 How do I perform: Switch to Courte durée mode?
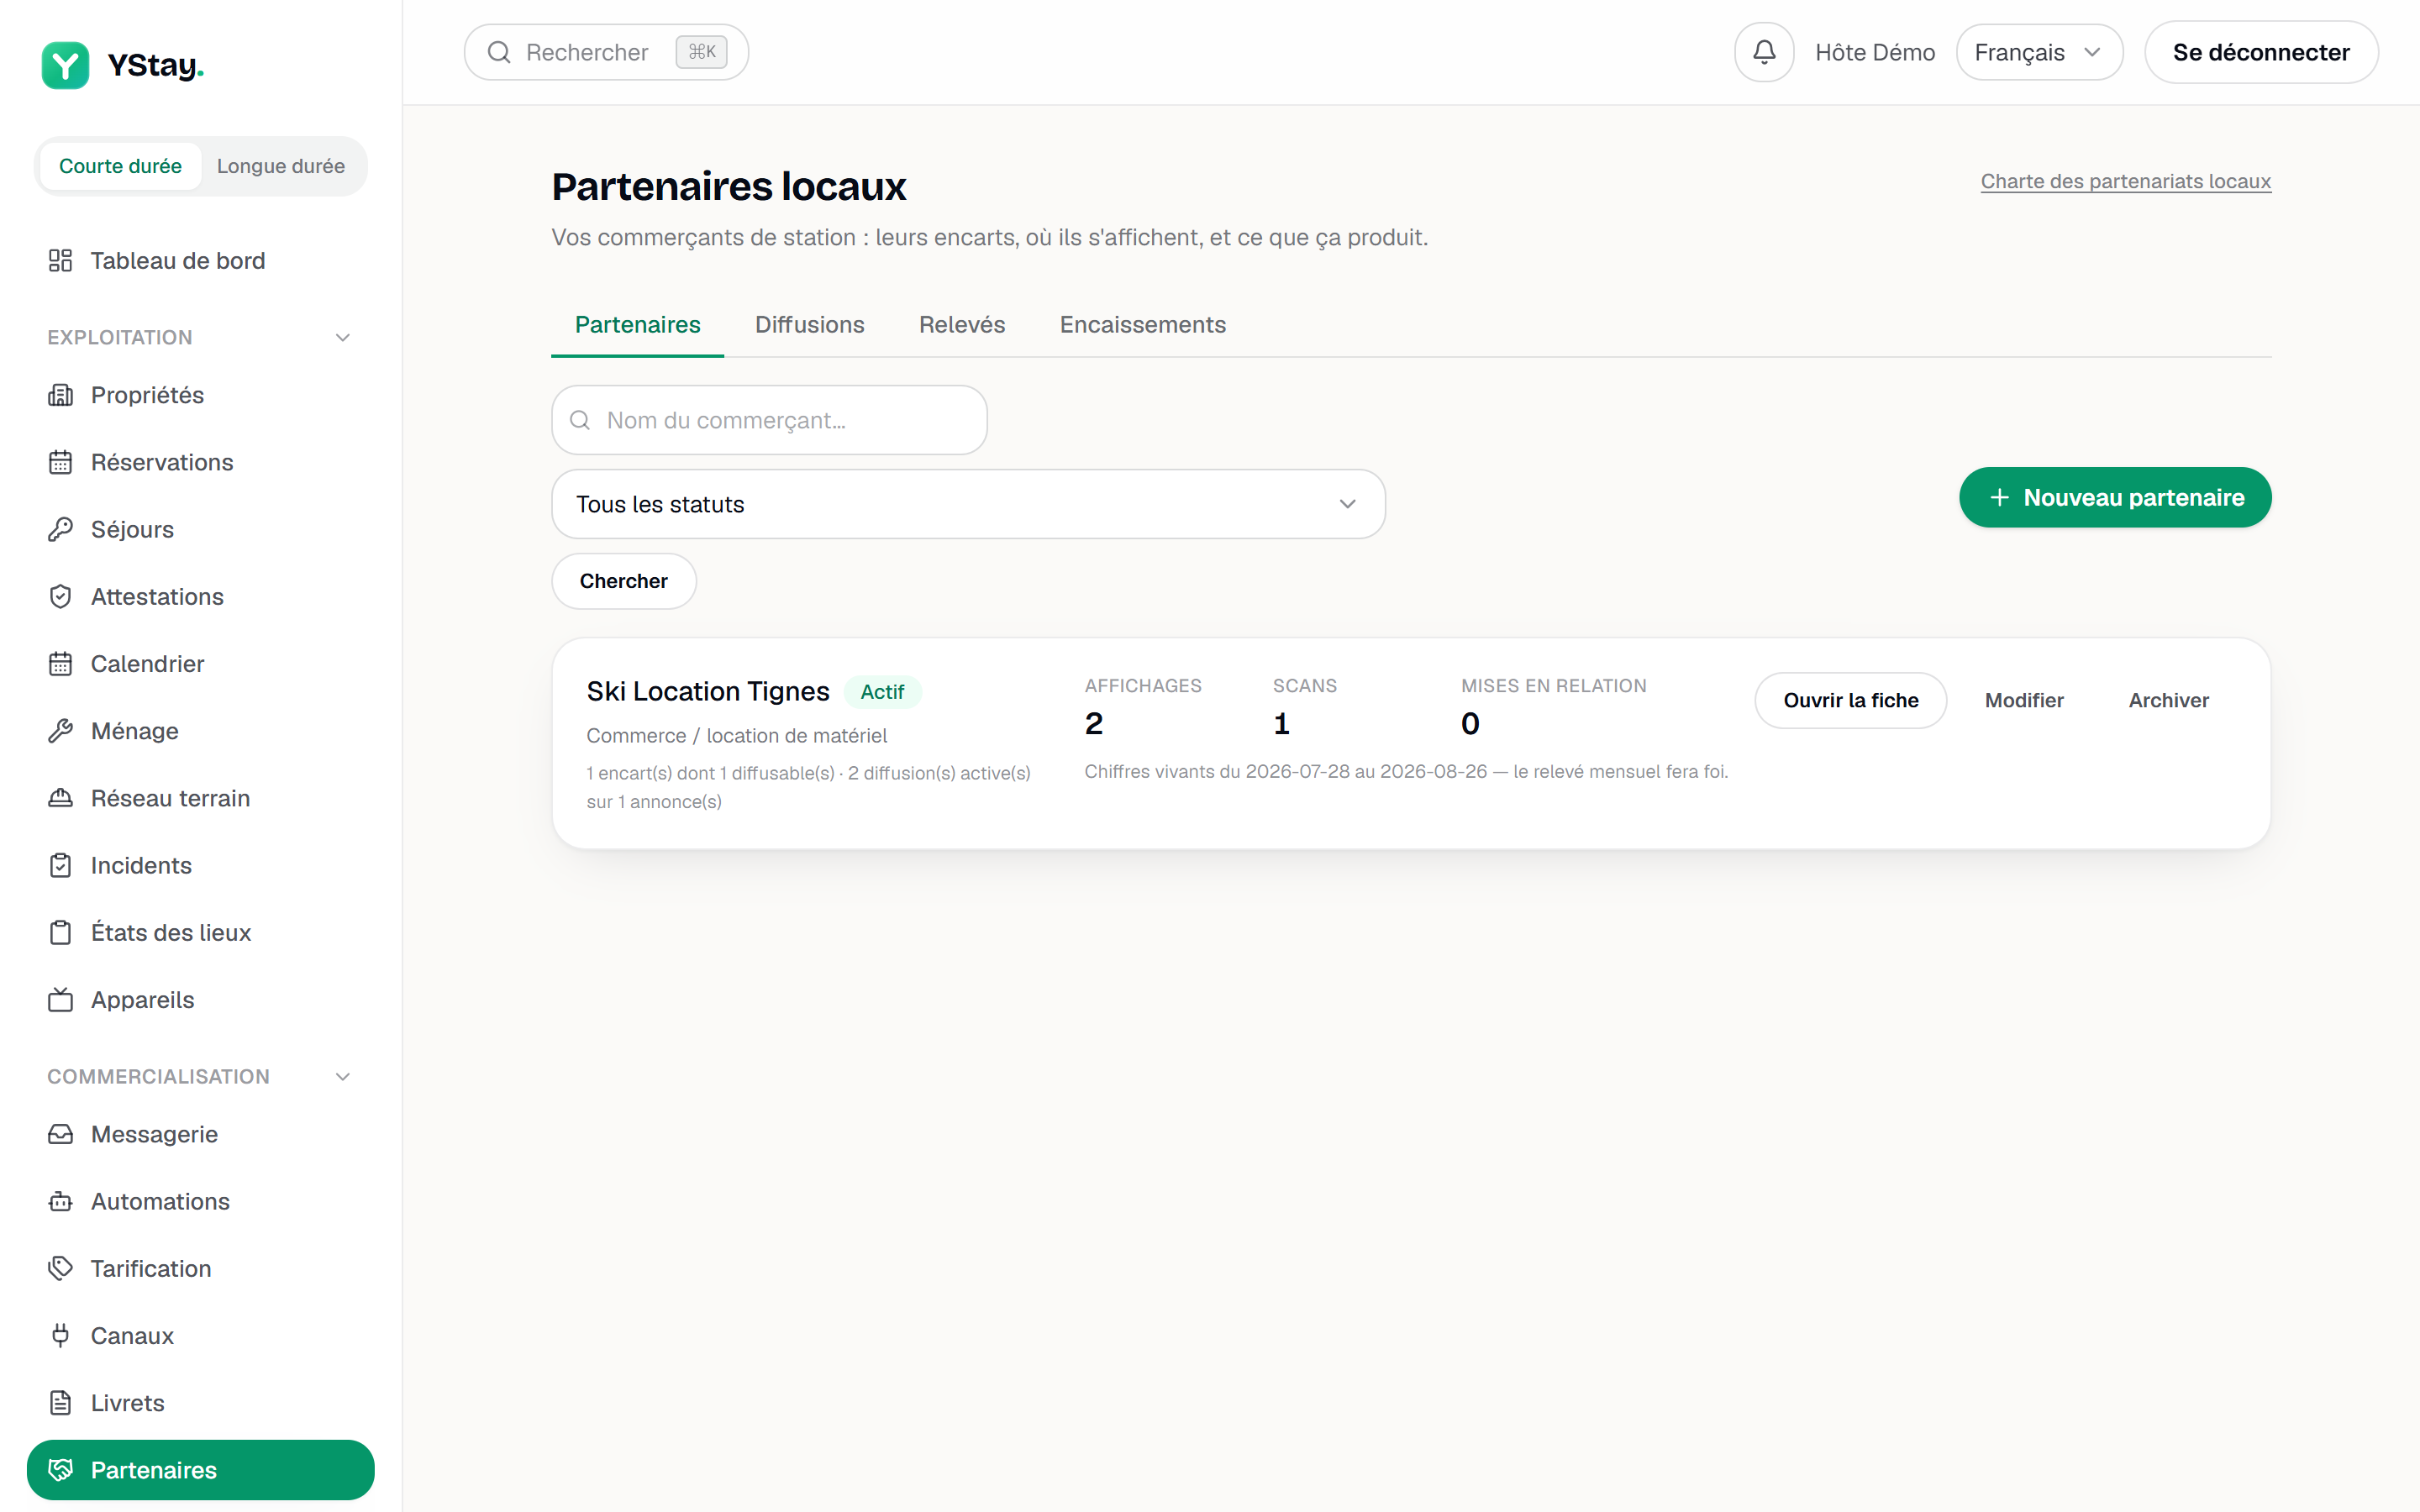coord(120,166)
